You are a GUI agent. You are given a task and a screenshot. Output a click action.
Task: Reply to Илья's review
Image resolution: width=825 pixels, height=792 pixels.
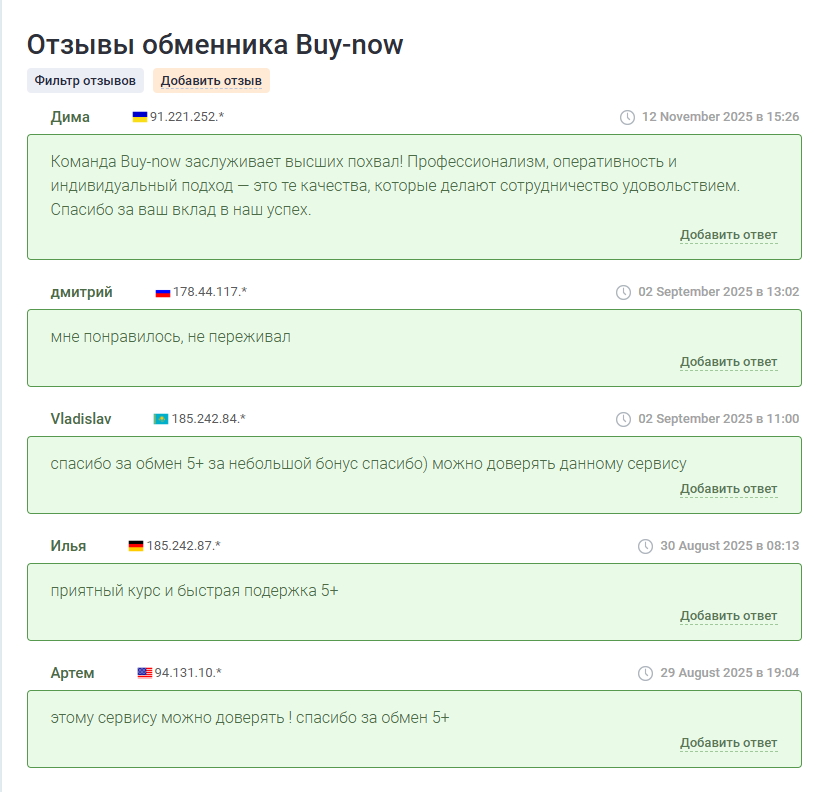(x=728, y=616)
